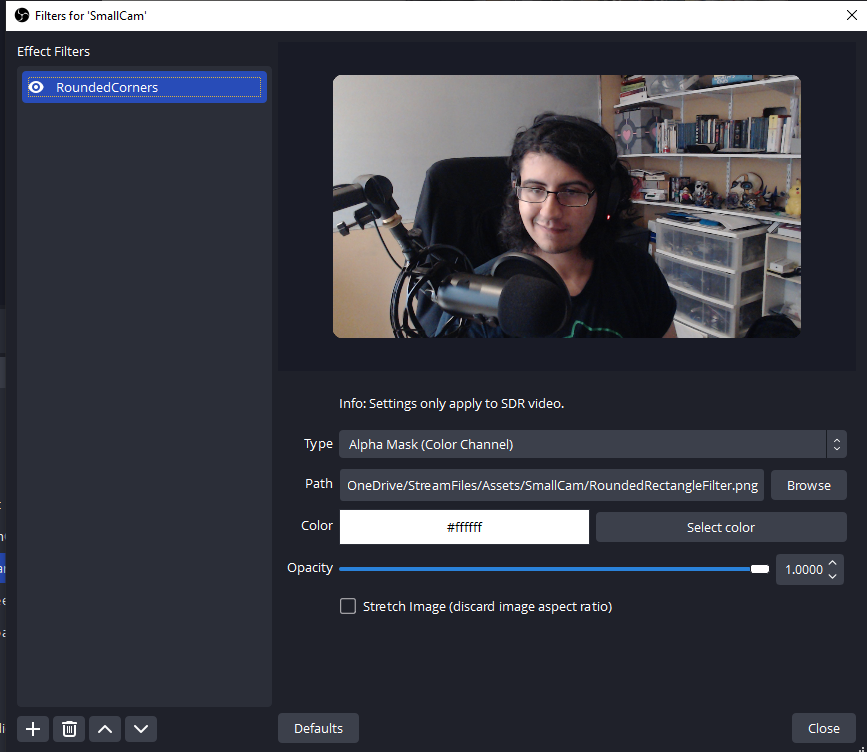Viewport: 867px width, 752px height.
Task: Browse for a new mask image file
Action: coord(808,485)
